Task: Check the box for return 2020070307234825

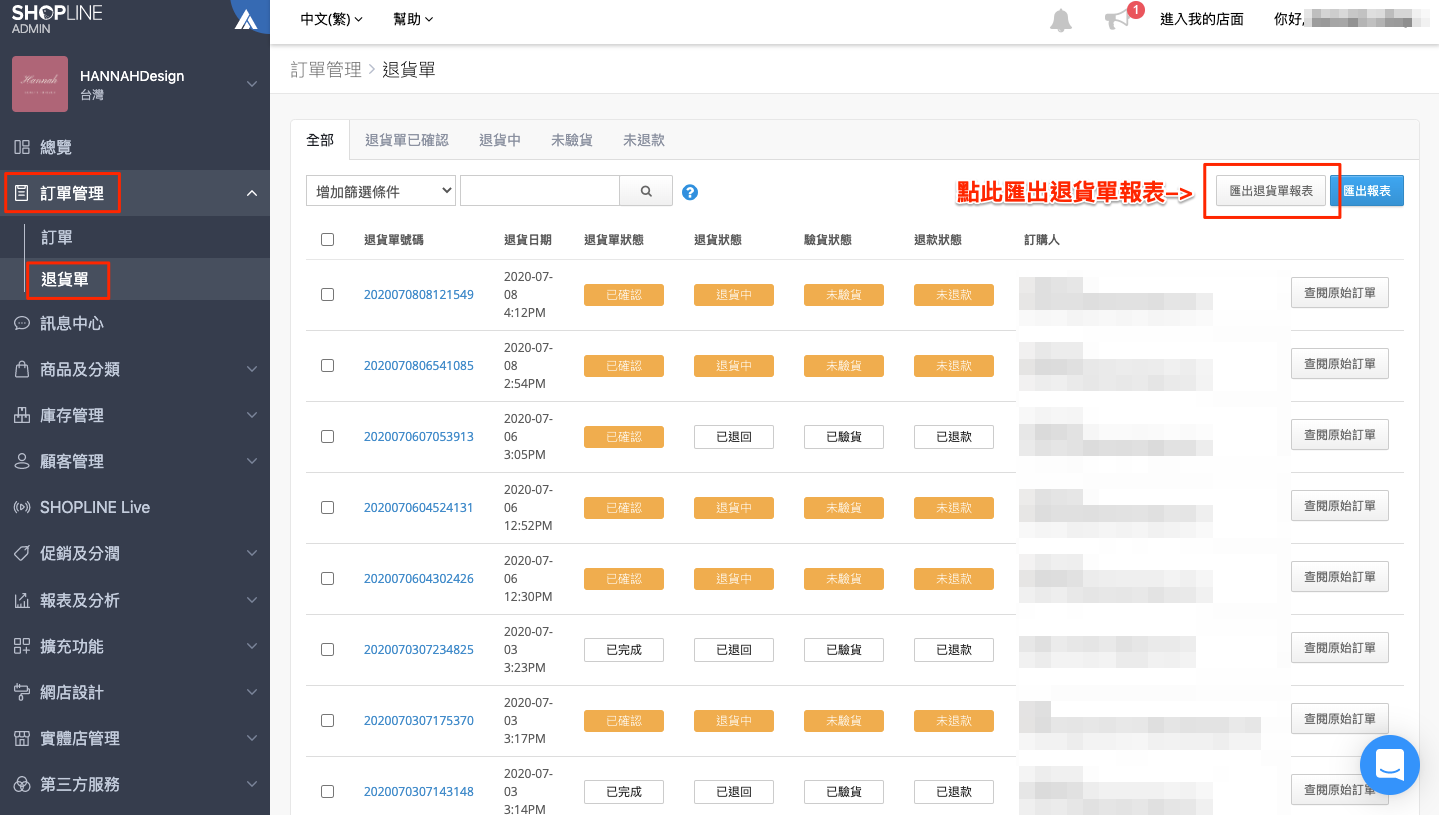Action: pos(327,650)
